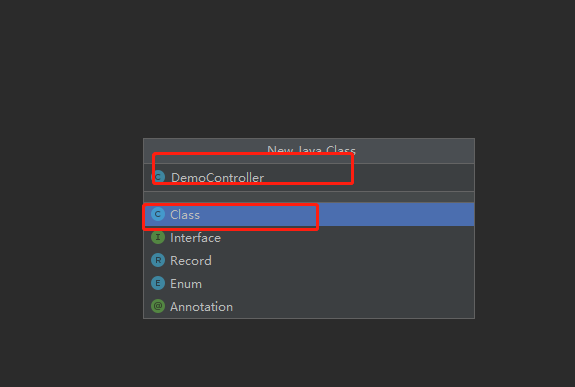Click the dark editor background outside popup
The width and height of the screenshot is (575, 387).
pyautogui.click(x=288, y=66)
